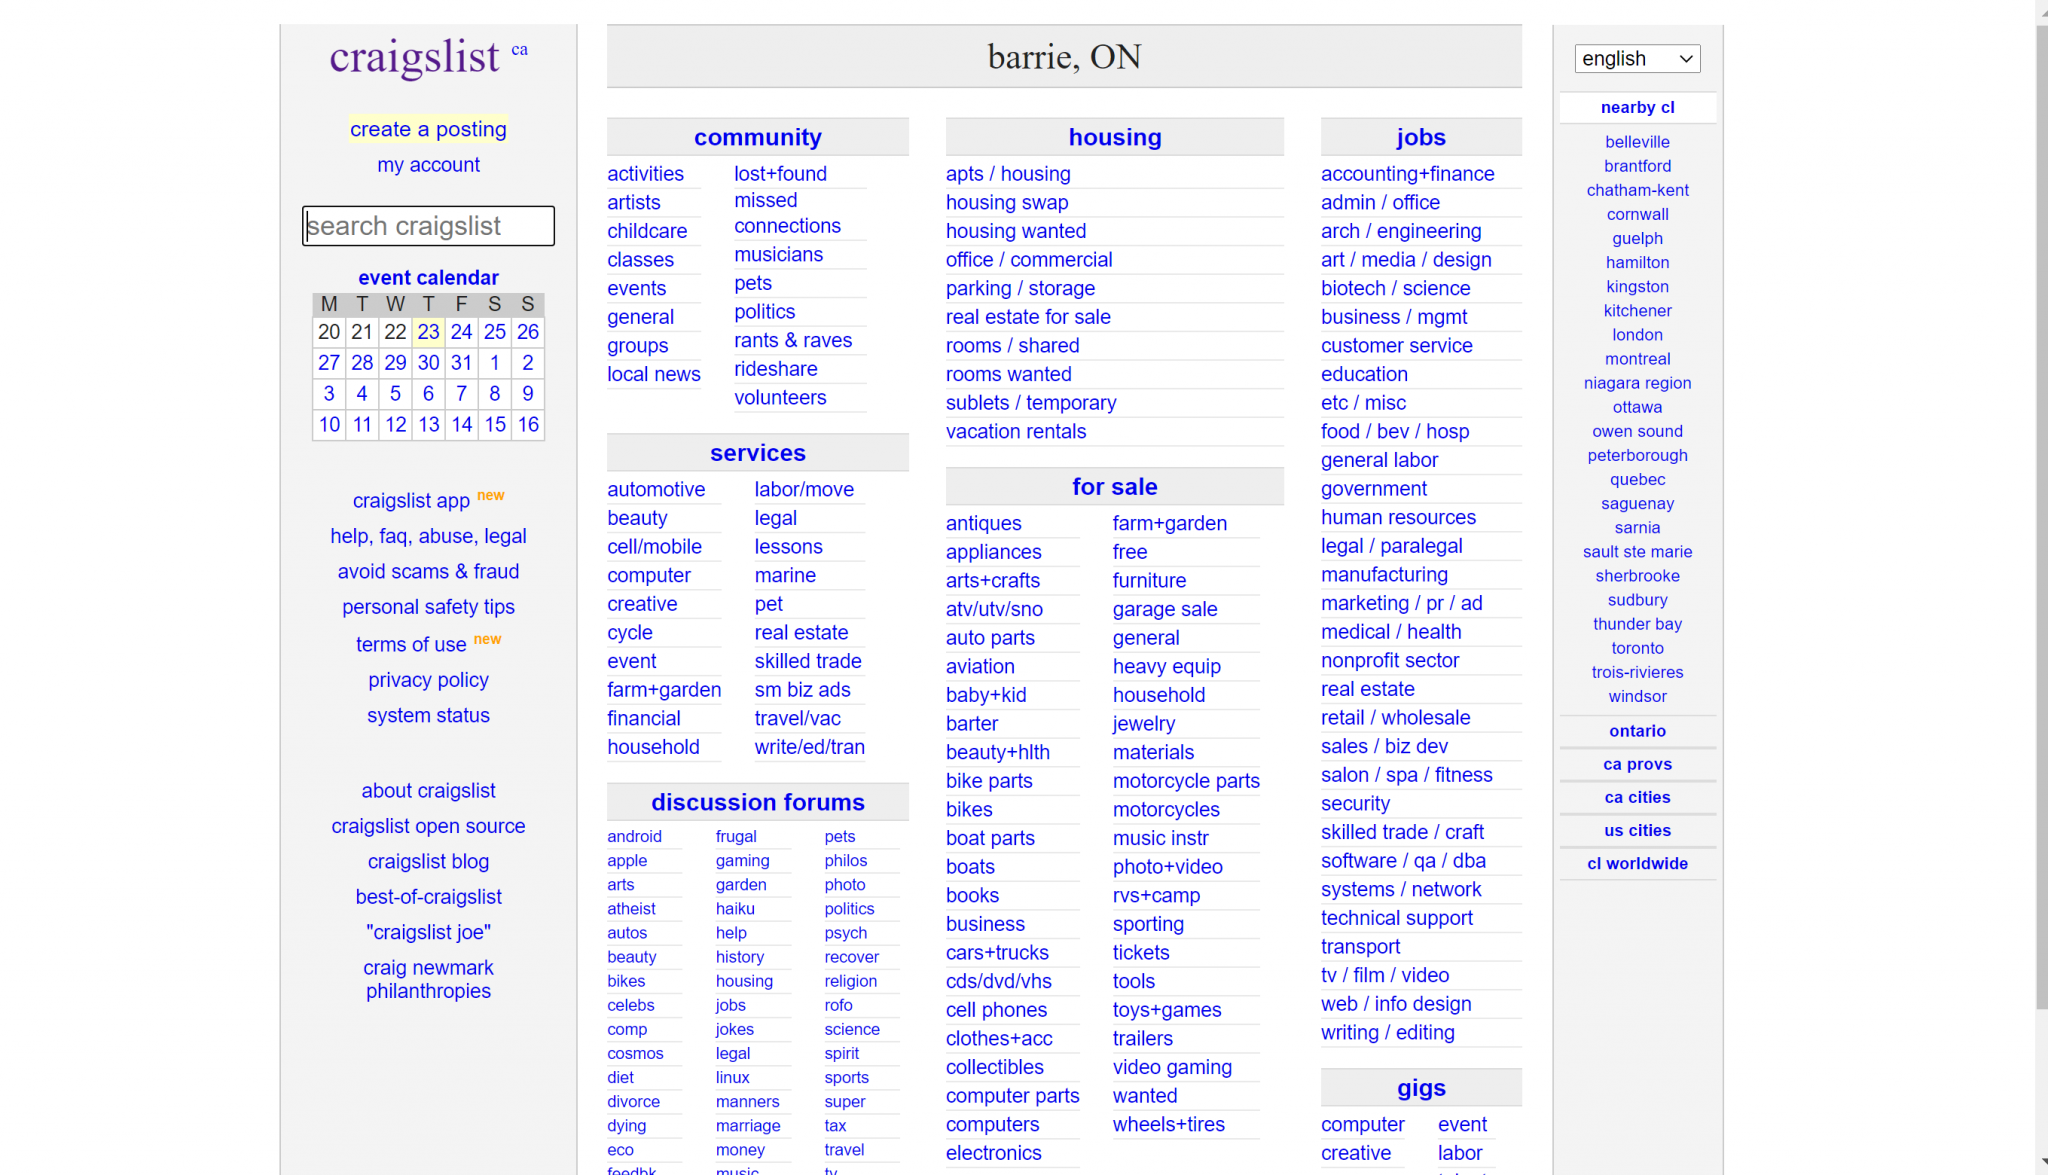
Task: Open the for sale section heading
Action: (x=1114, y=487)
